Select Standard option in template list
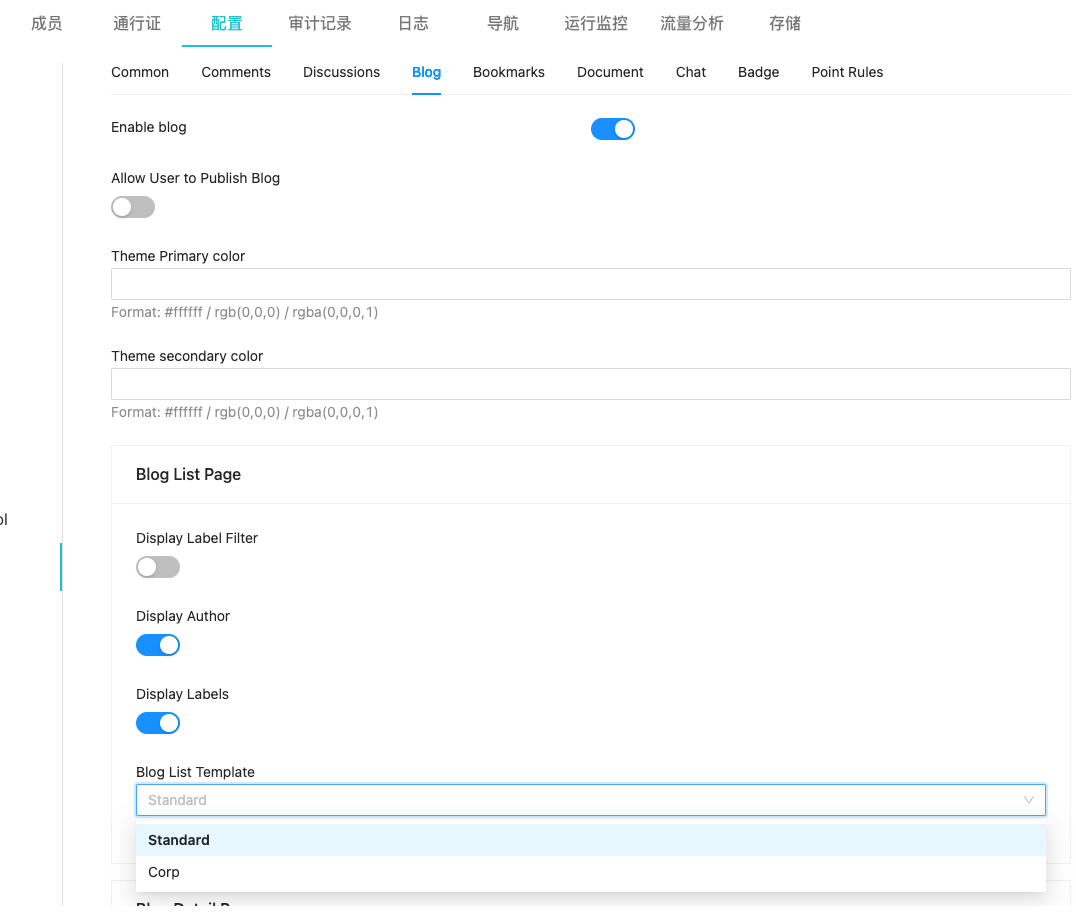1076x915 pixels. [179, 840]
